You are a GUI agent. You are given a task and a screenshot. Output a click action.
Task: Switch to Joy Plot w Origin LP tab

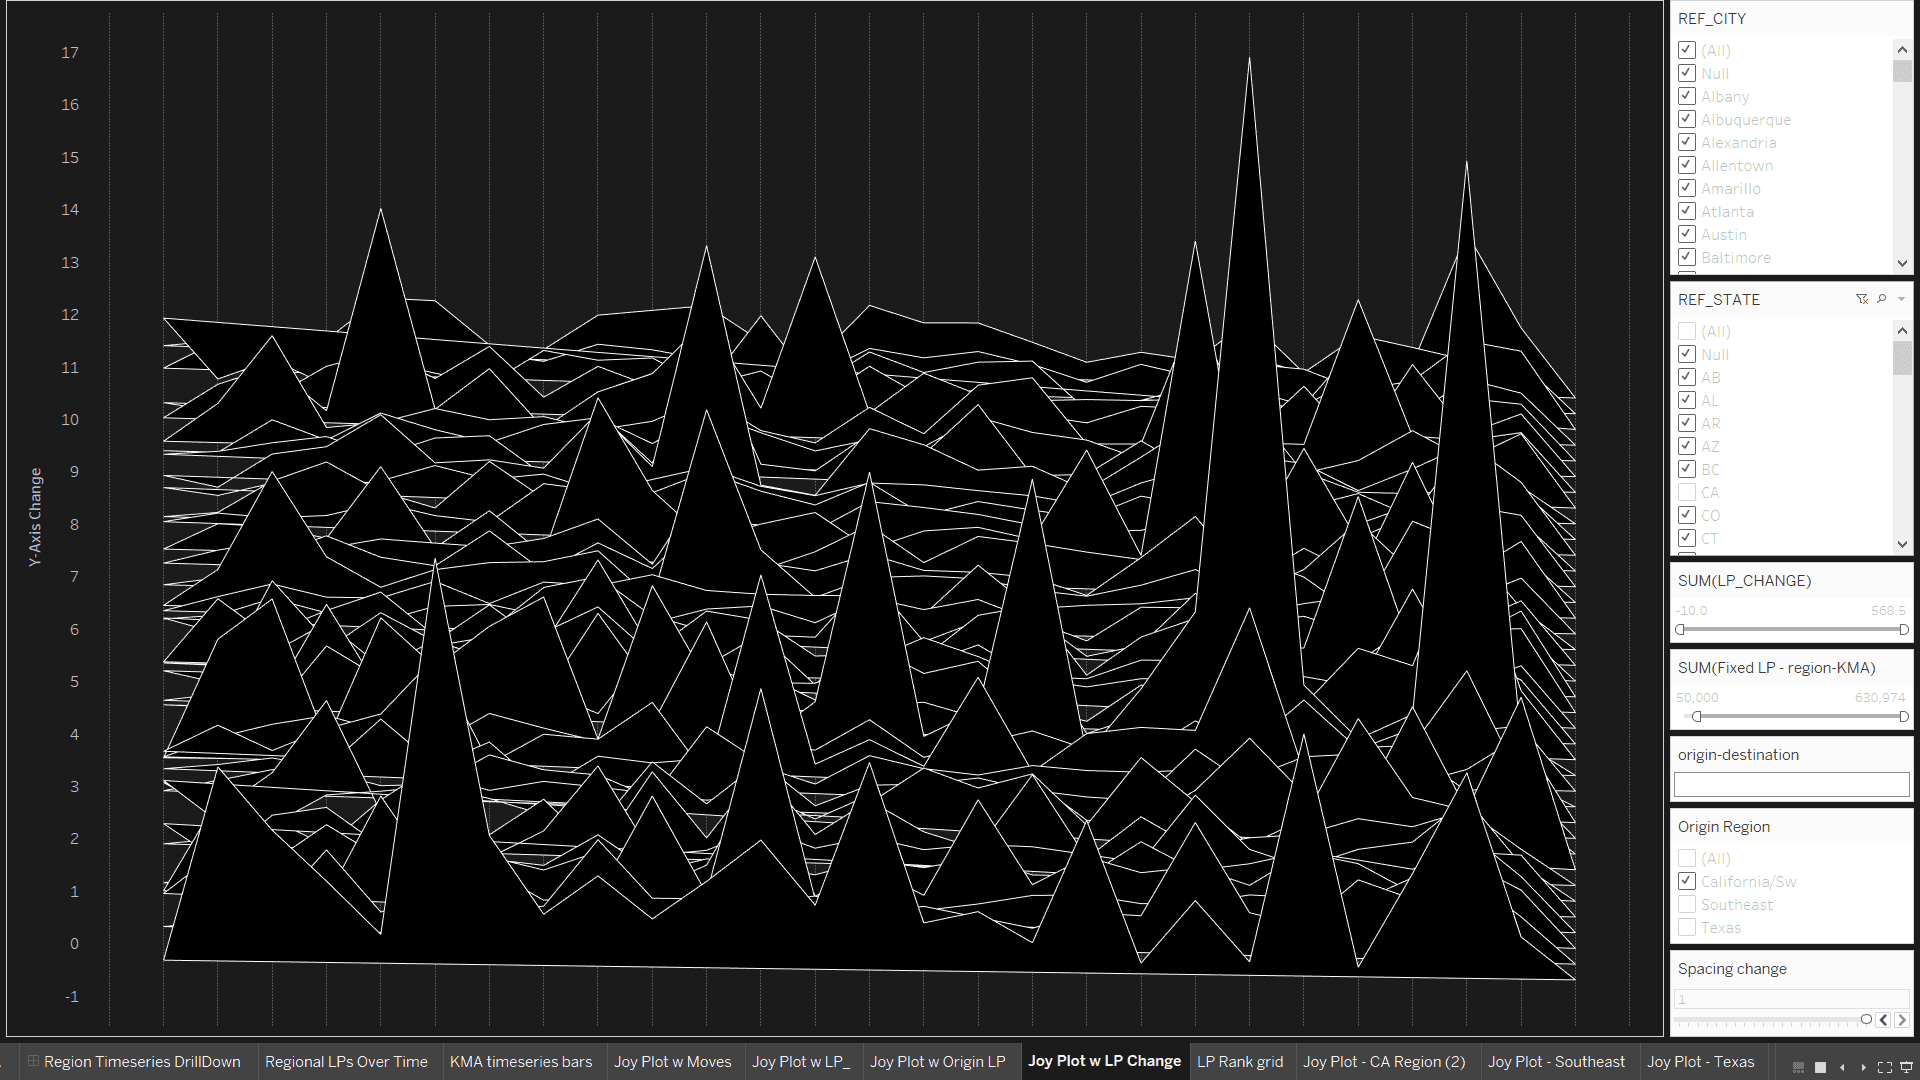tap(938, 1061)
